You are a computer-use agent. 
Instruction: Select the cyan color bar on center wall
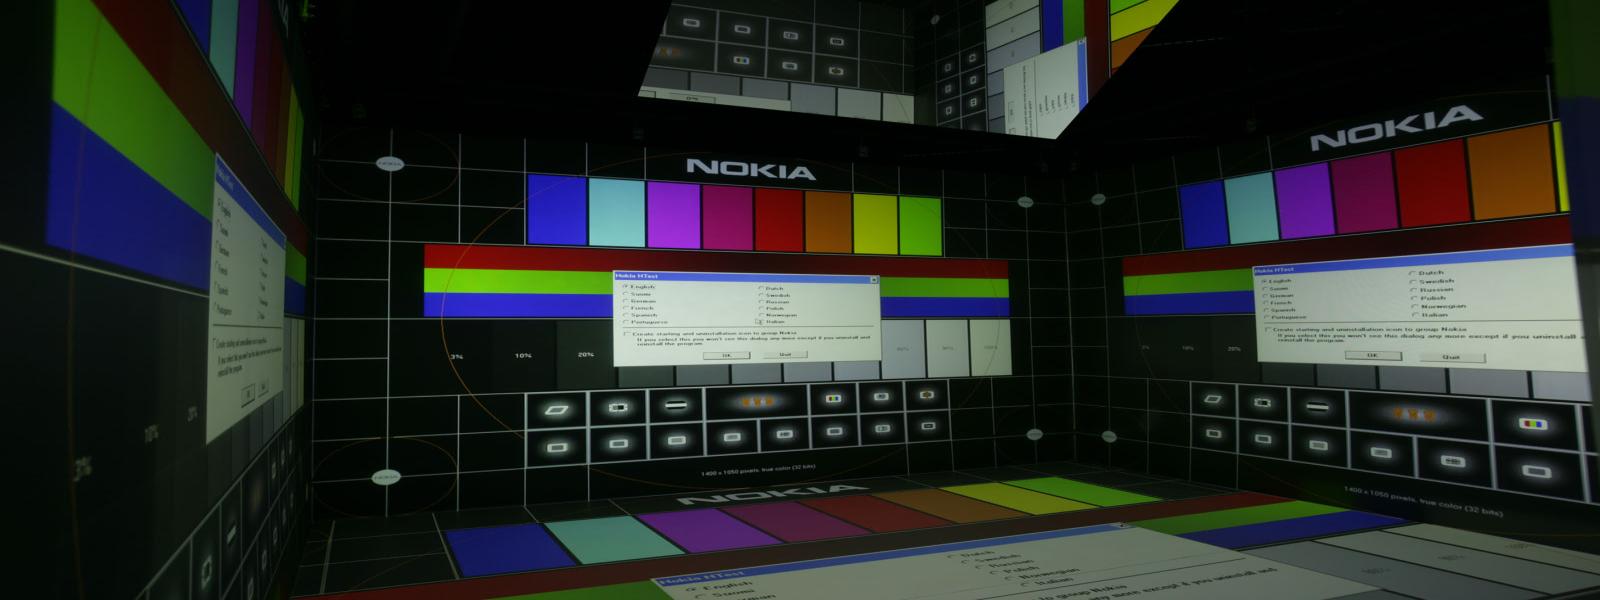(x=616, y=211)
